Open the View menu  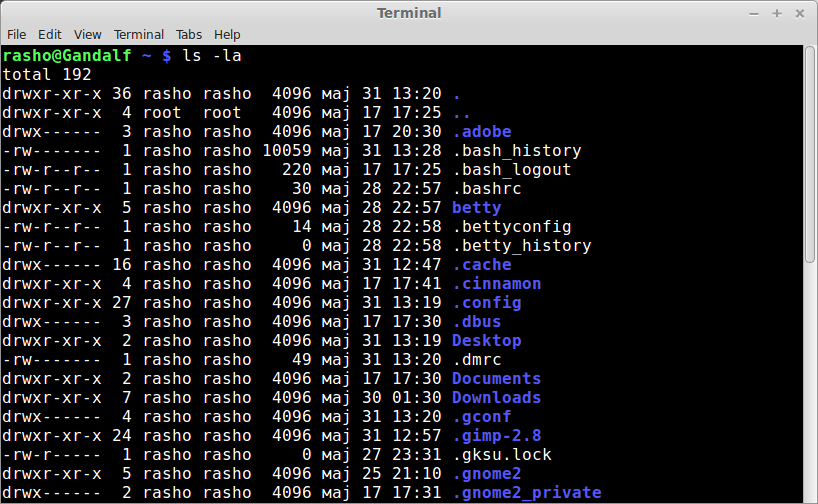pyautogui.click(x=87, y=34)
